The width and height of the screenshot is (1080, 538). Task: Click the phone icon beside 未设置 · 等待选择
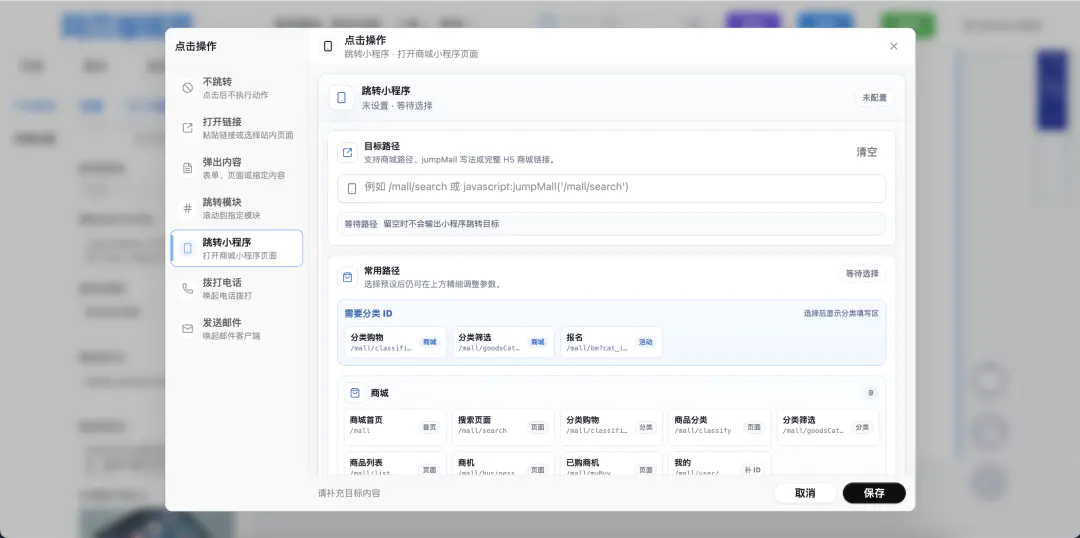(x=342, y=98)
